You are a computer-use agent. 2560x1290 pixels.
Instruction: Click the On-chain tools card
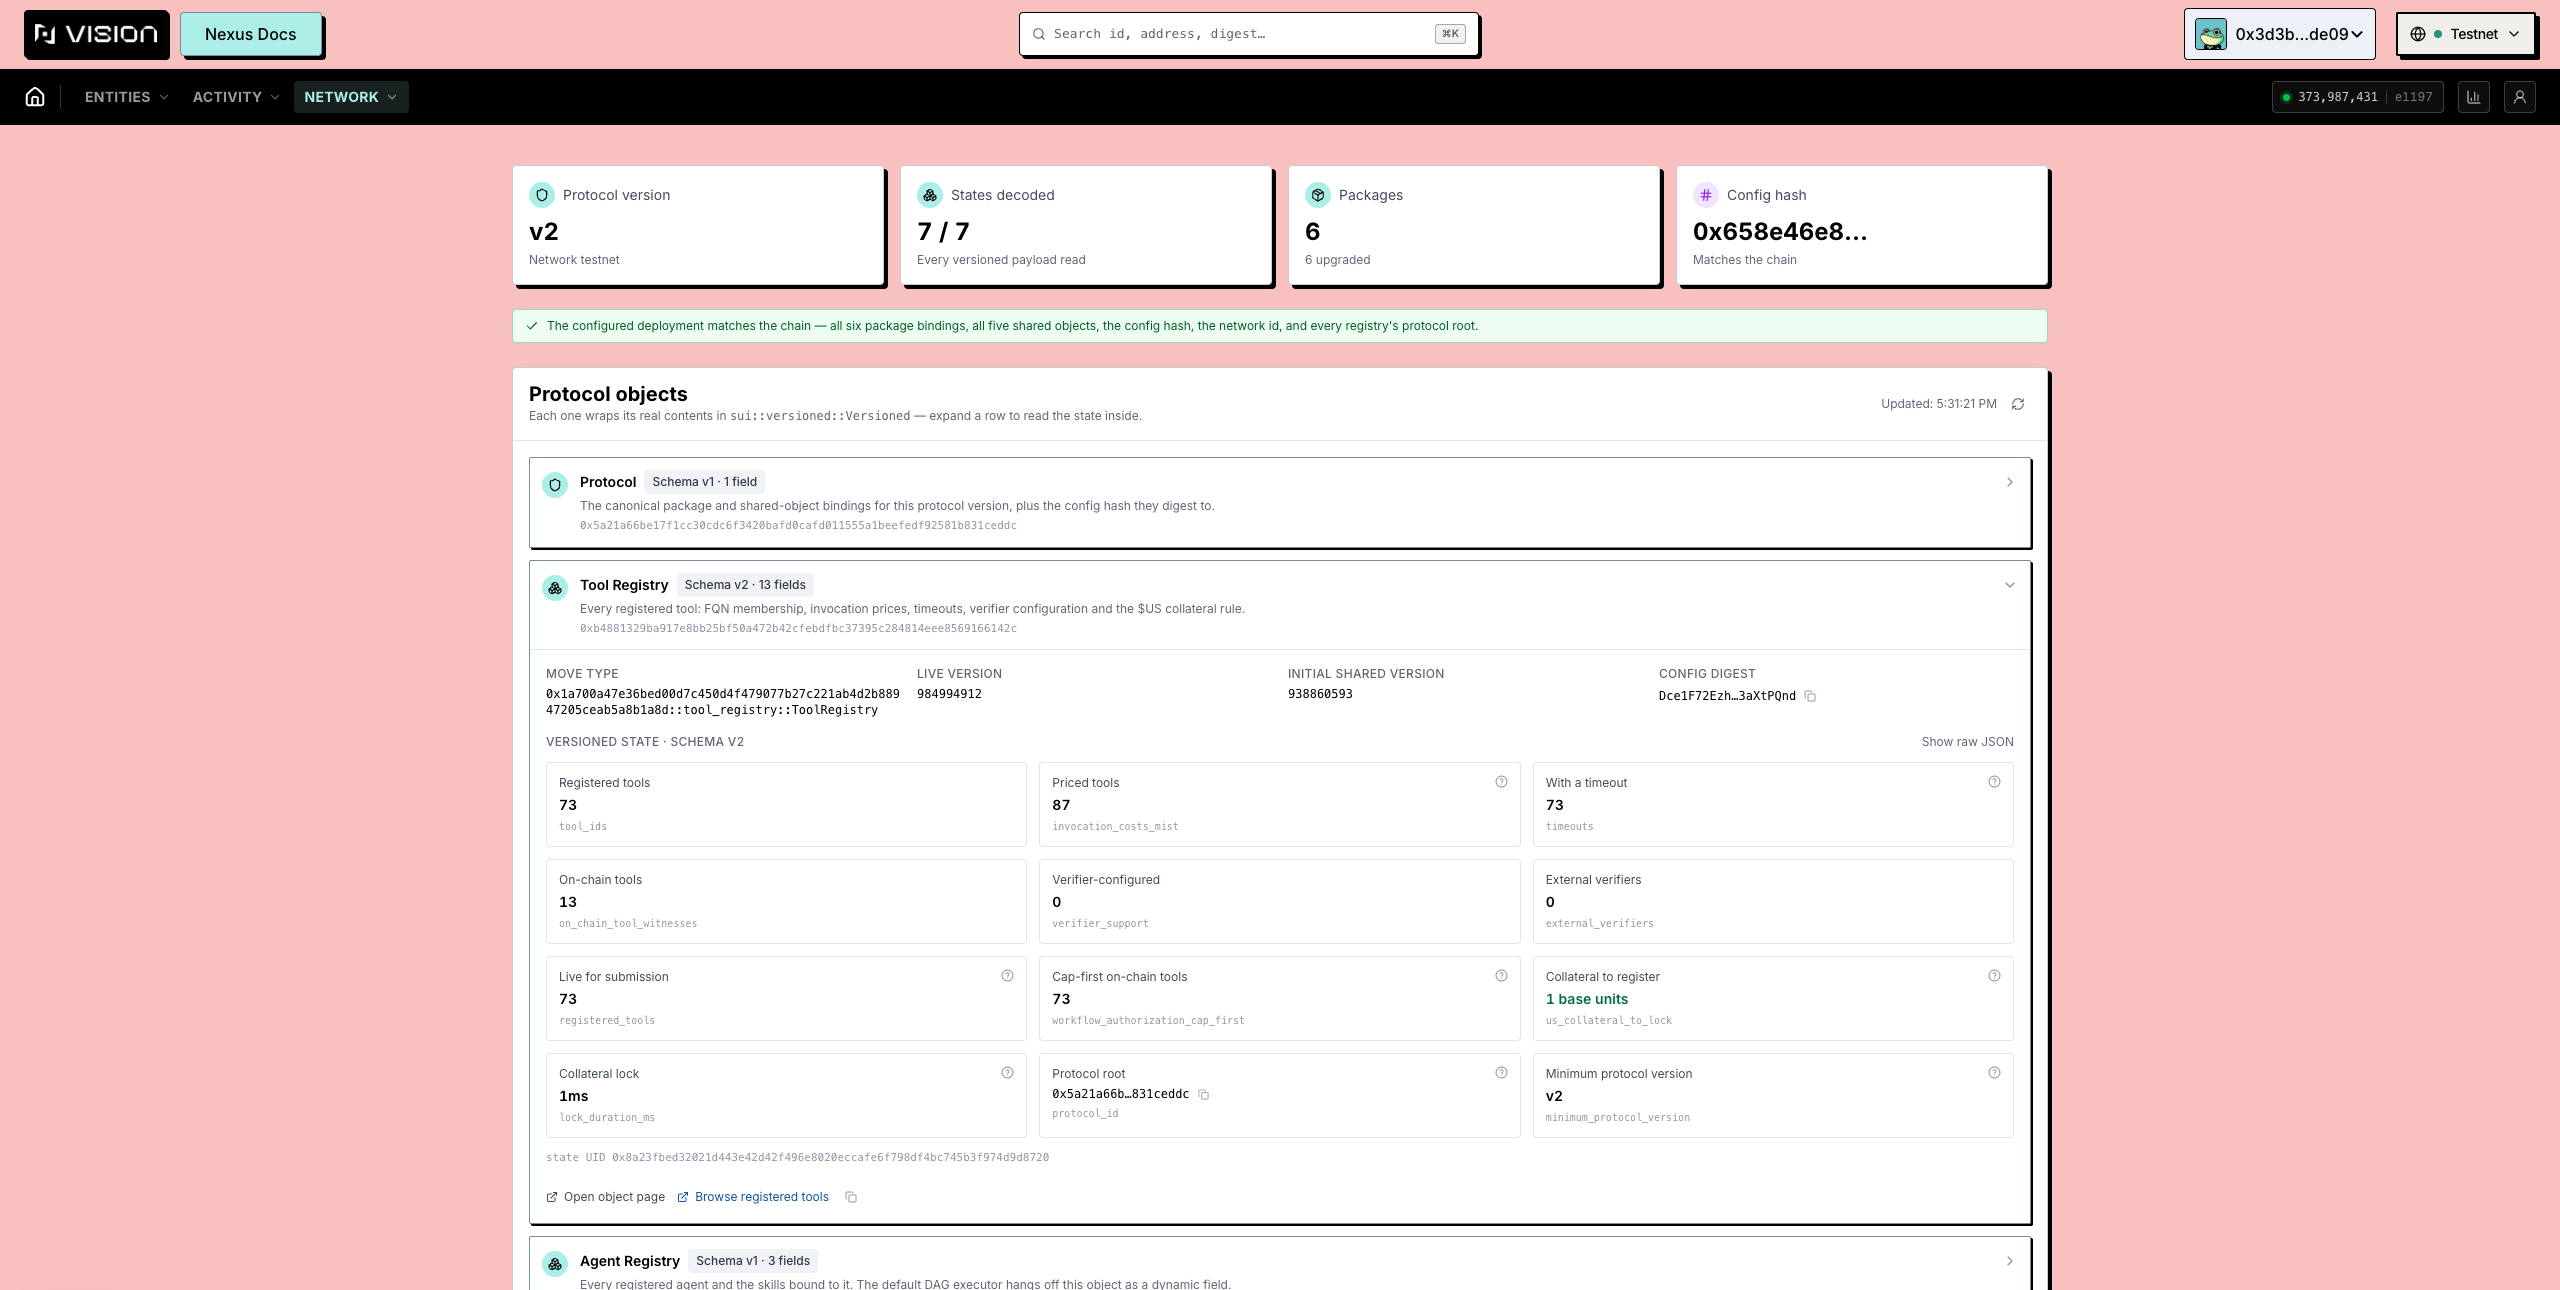click(x=786, y=901)
